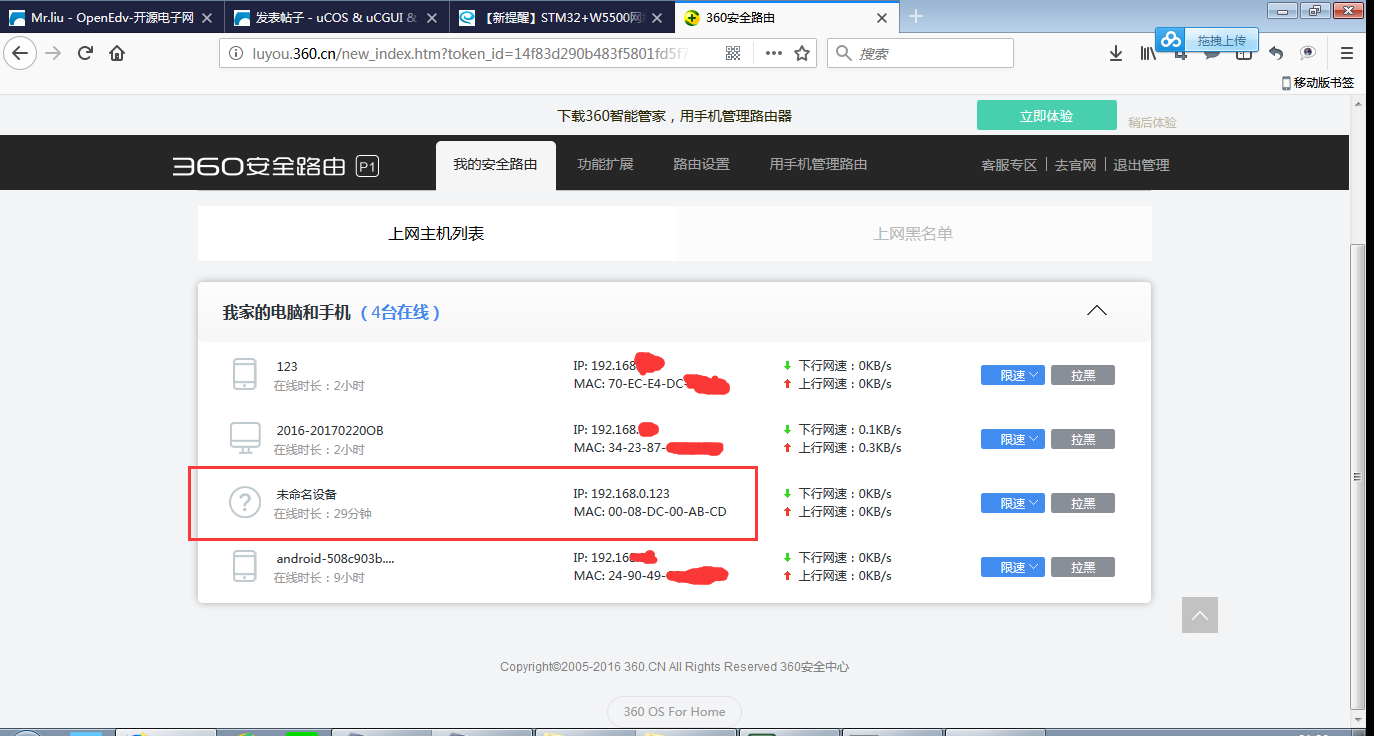Open the 移动版书签 bookmarks folder
The height and width of the screenshot is (736, 1374).
point(1318,83)
